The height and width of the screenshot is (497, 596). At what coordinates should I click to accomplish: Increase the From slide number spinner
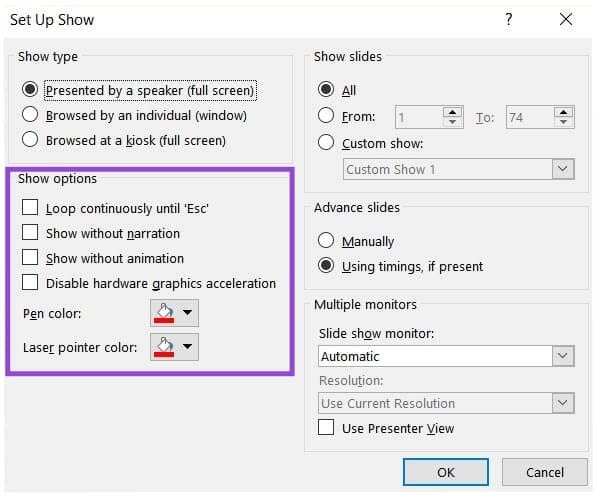coord(452,112)
